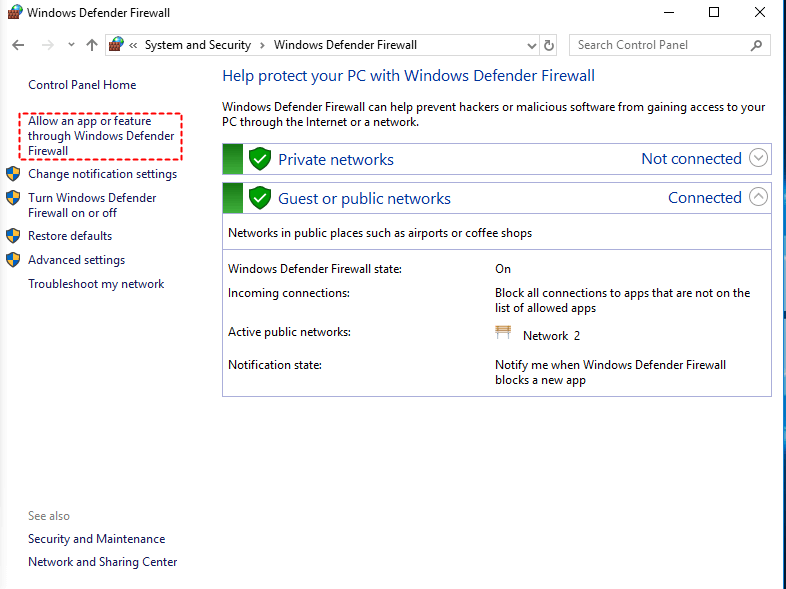The image size is (786, 589).
Task: Open Network and Sharing Center link
Action: pyautogui.click(x=102, y=562)
